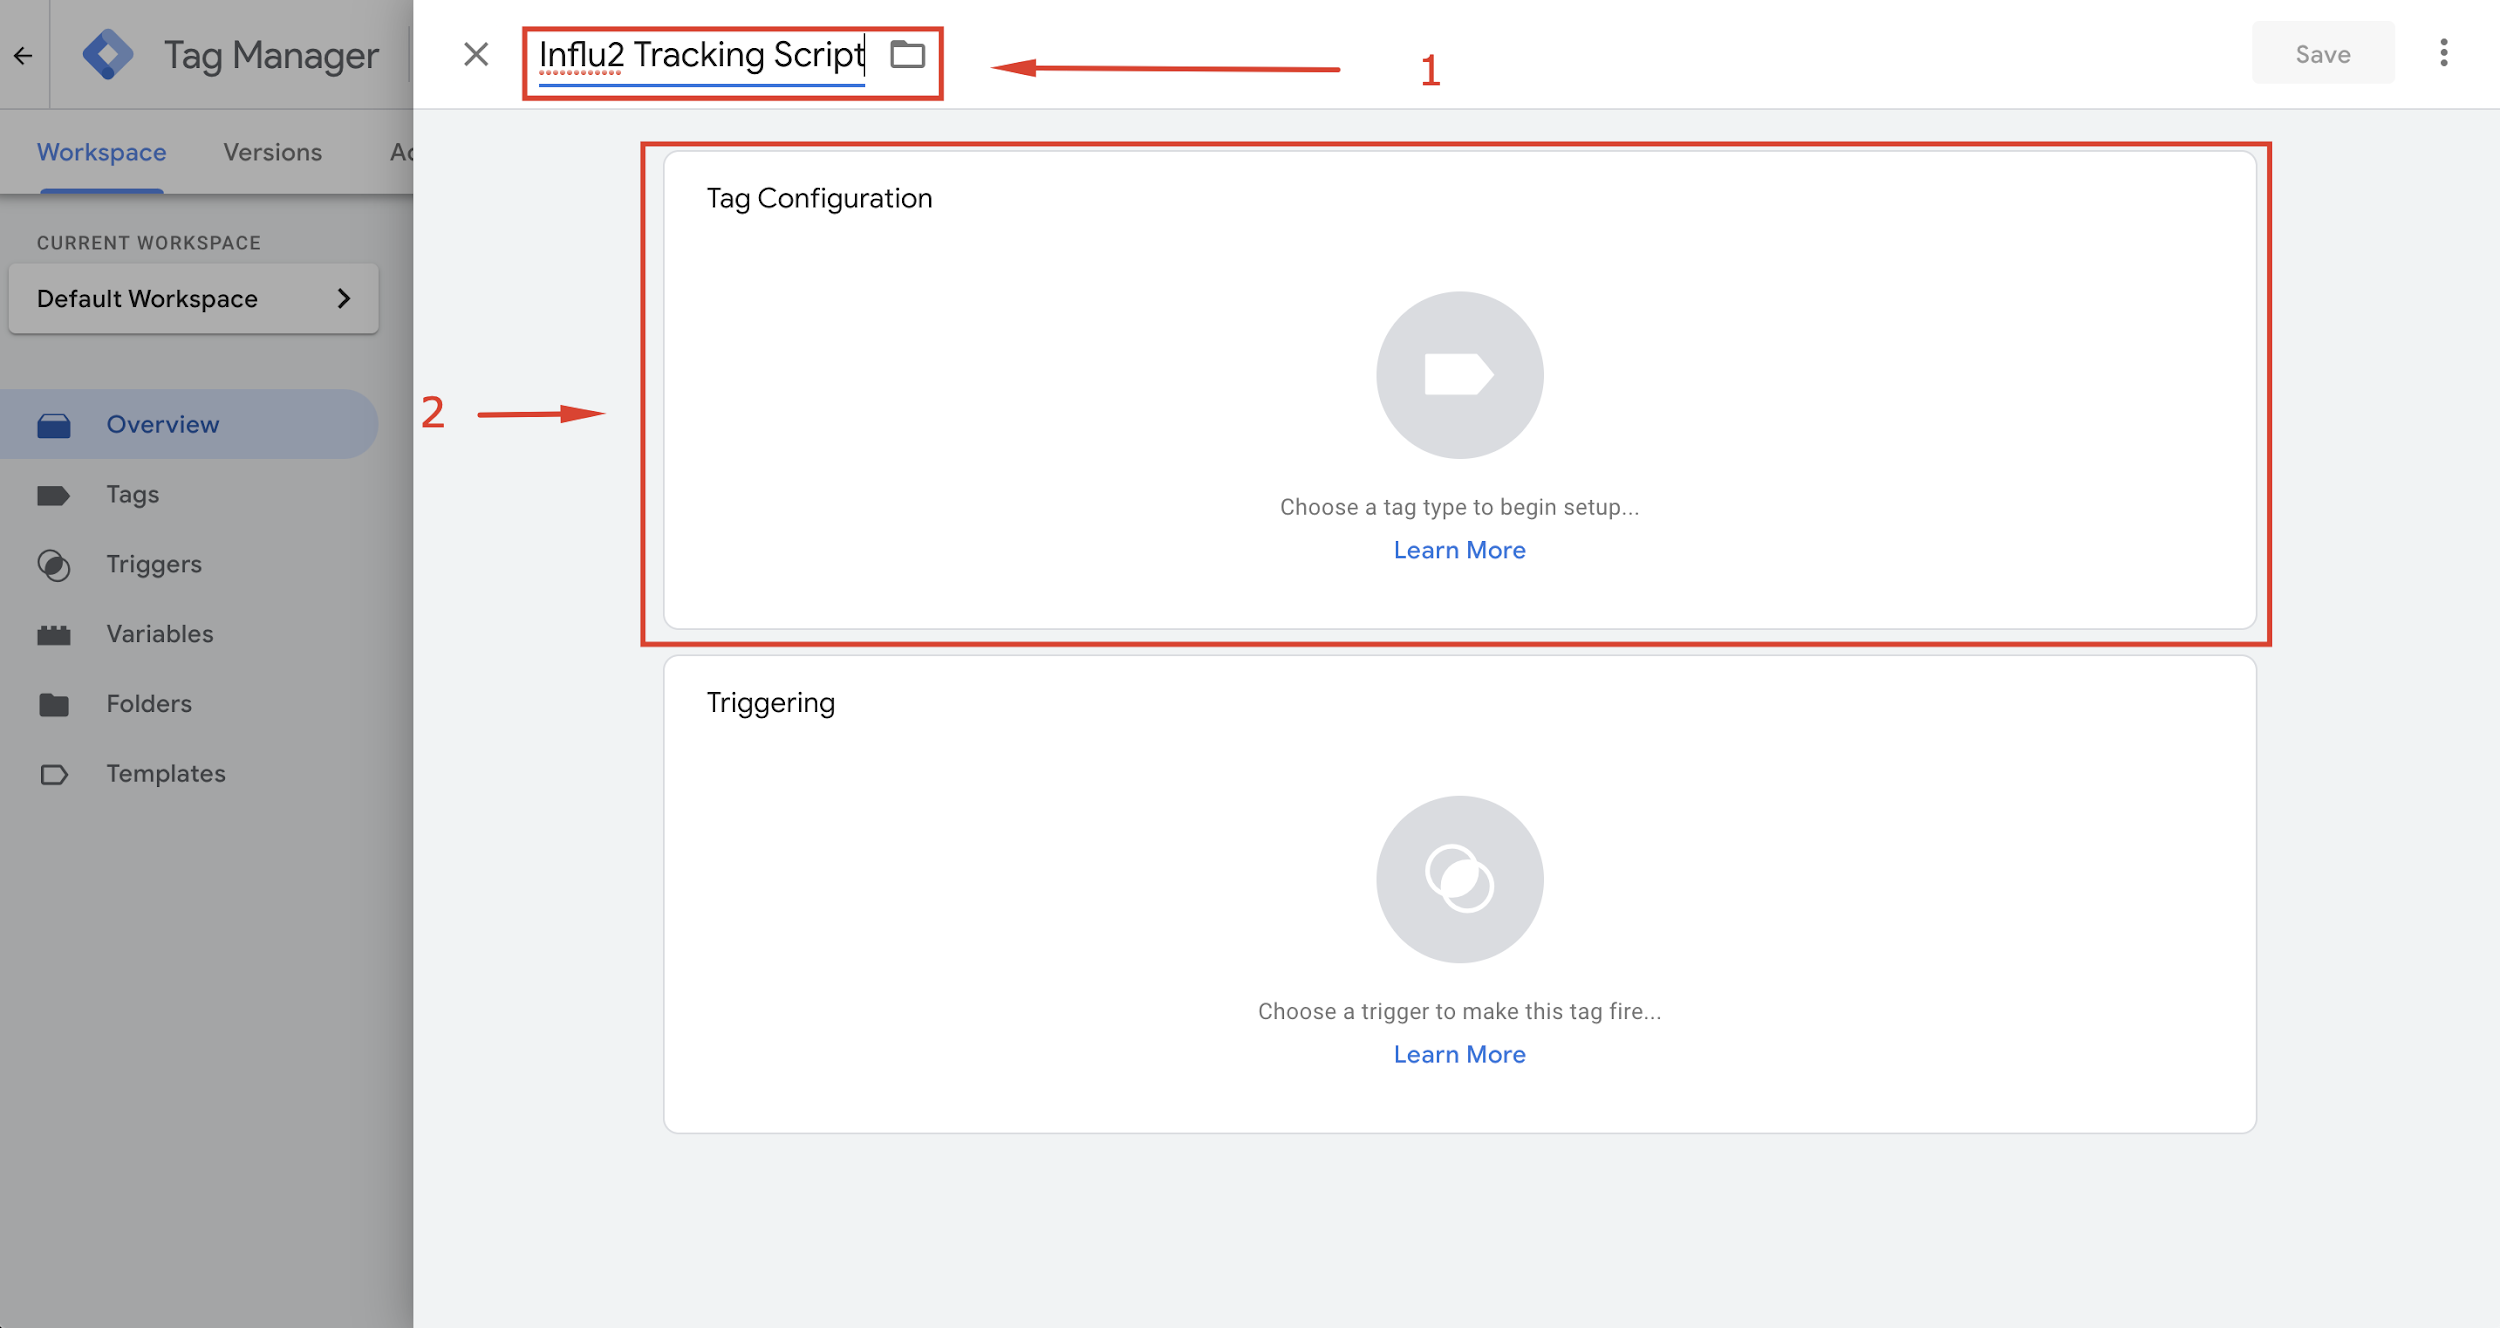Click the Tag Manager diamond logo
The width and height of the screenshot is (2500, 1328).
click(108, 54)
